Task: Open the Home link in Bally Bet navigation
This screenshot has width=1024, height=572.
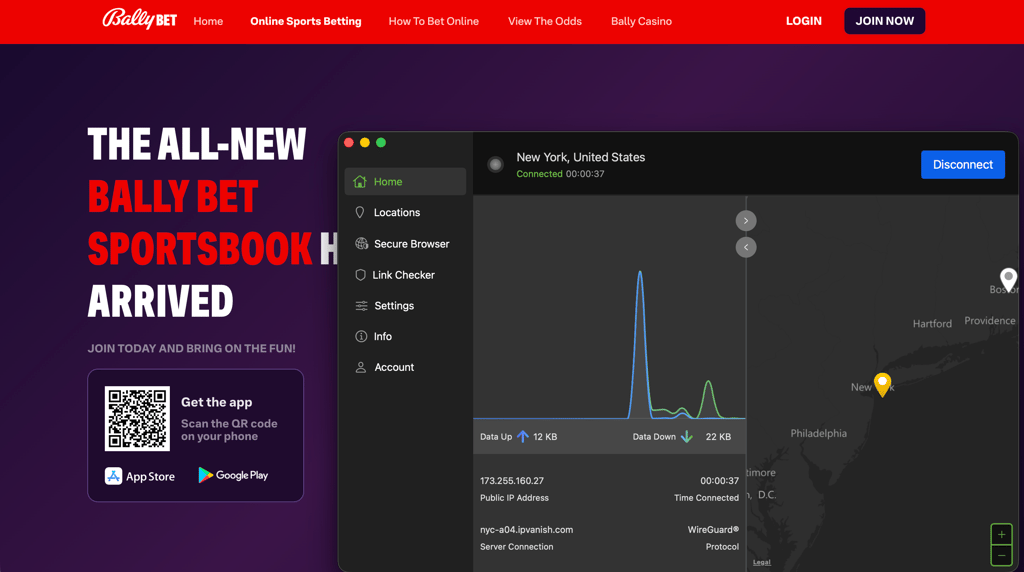Action: coord(208,22)
